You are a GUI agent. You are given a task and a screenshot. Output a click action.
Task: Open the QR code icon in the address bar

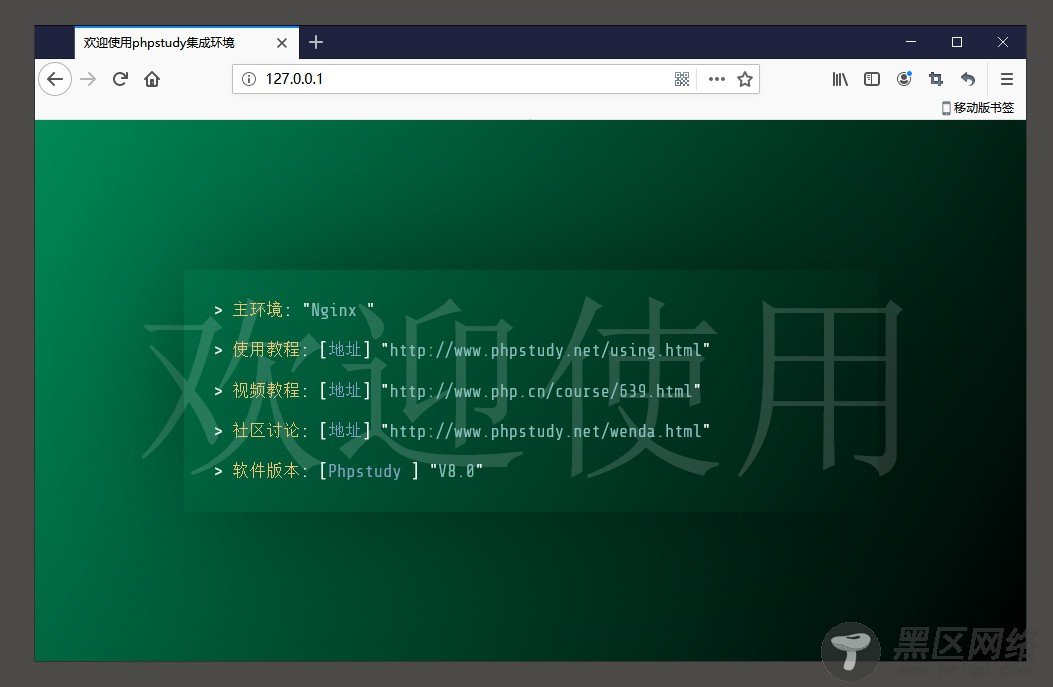682,79
